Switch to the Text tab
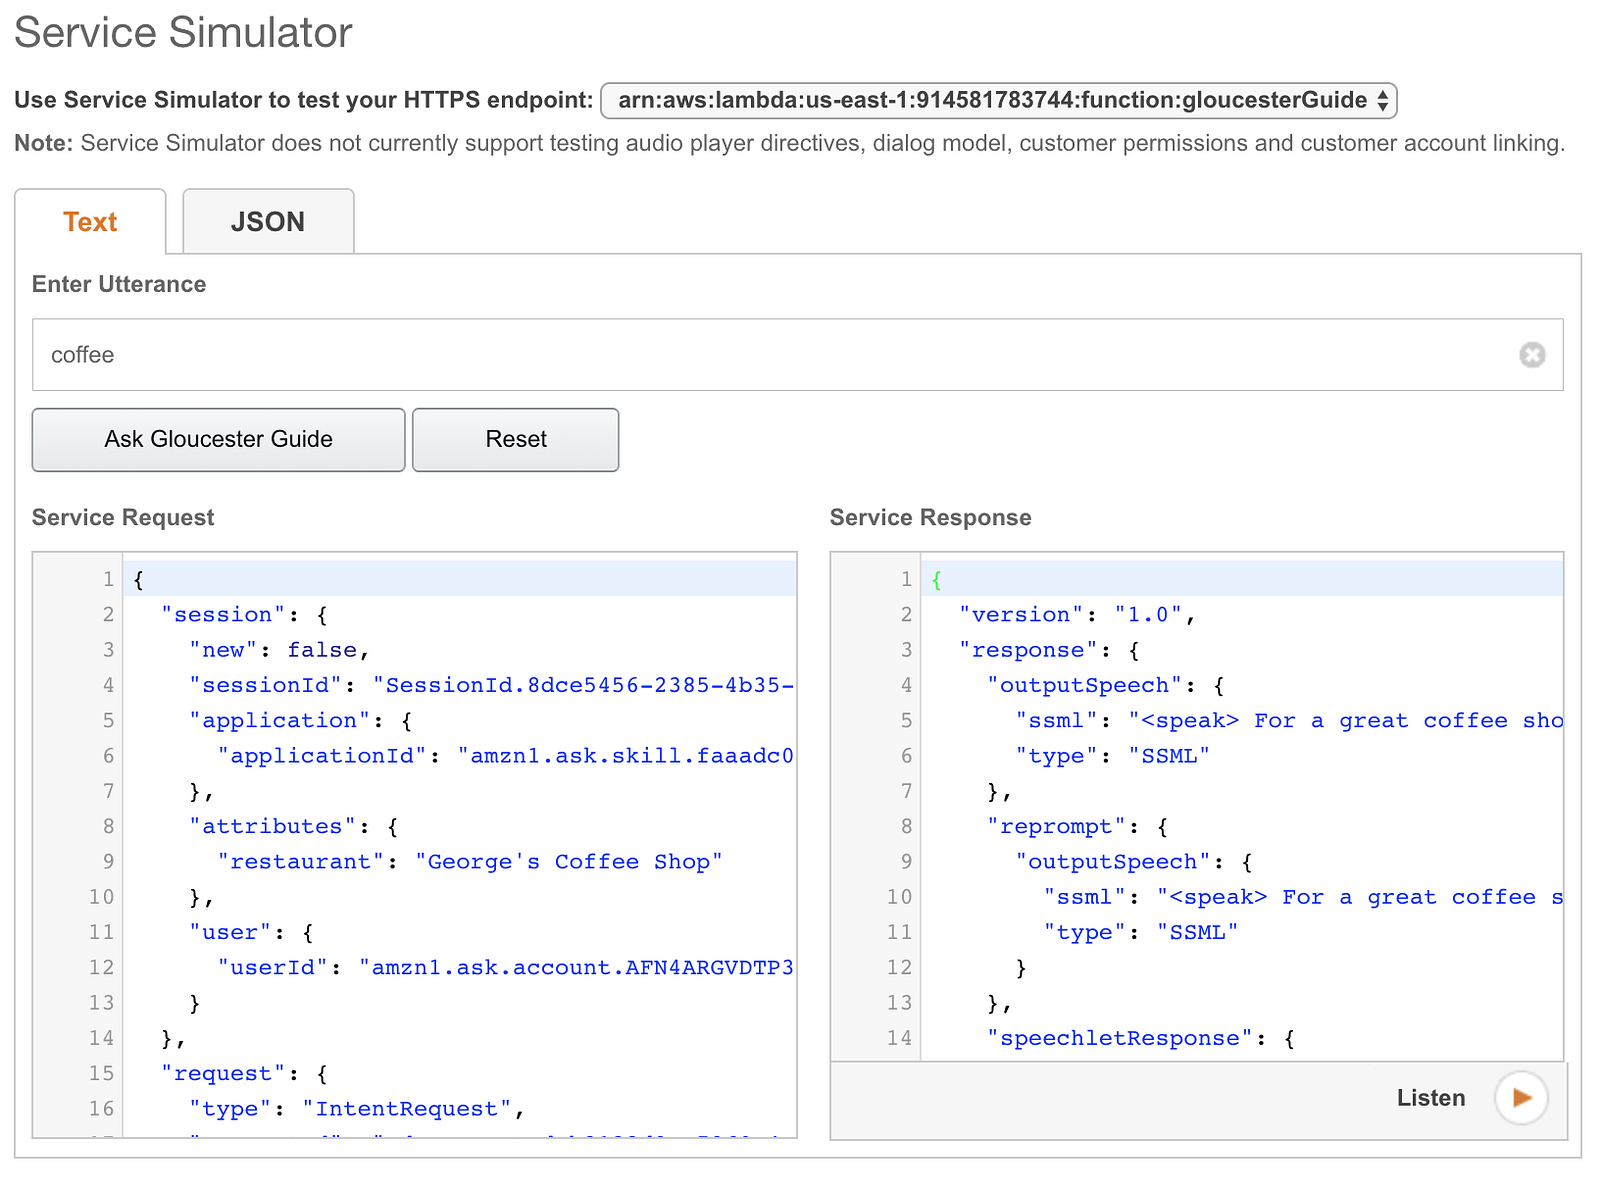This screenshot has height=1178, width=1600. coord(90,222)
